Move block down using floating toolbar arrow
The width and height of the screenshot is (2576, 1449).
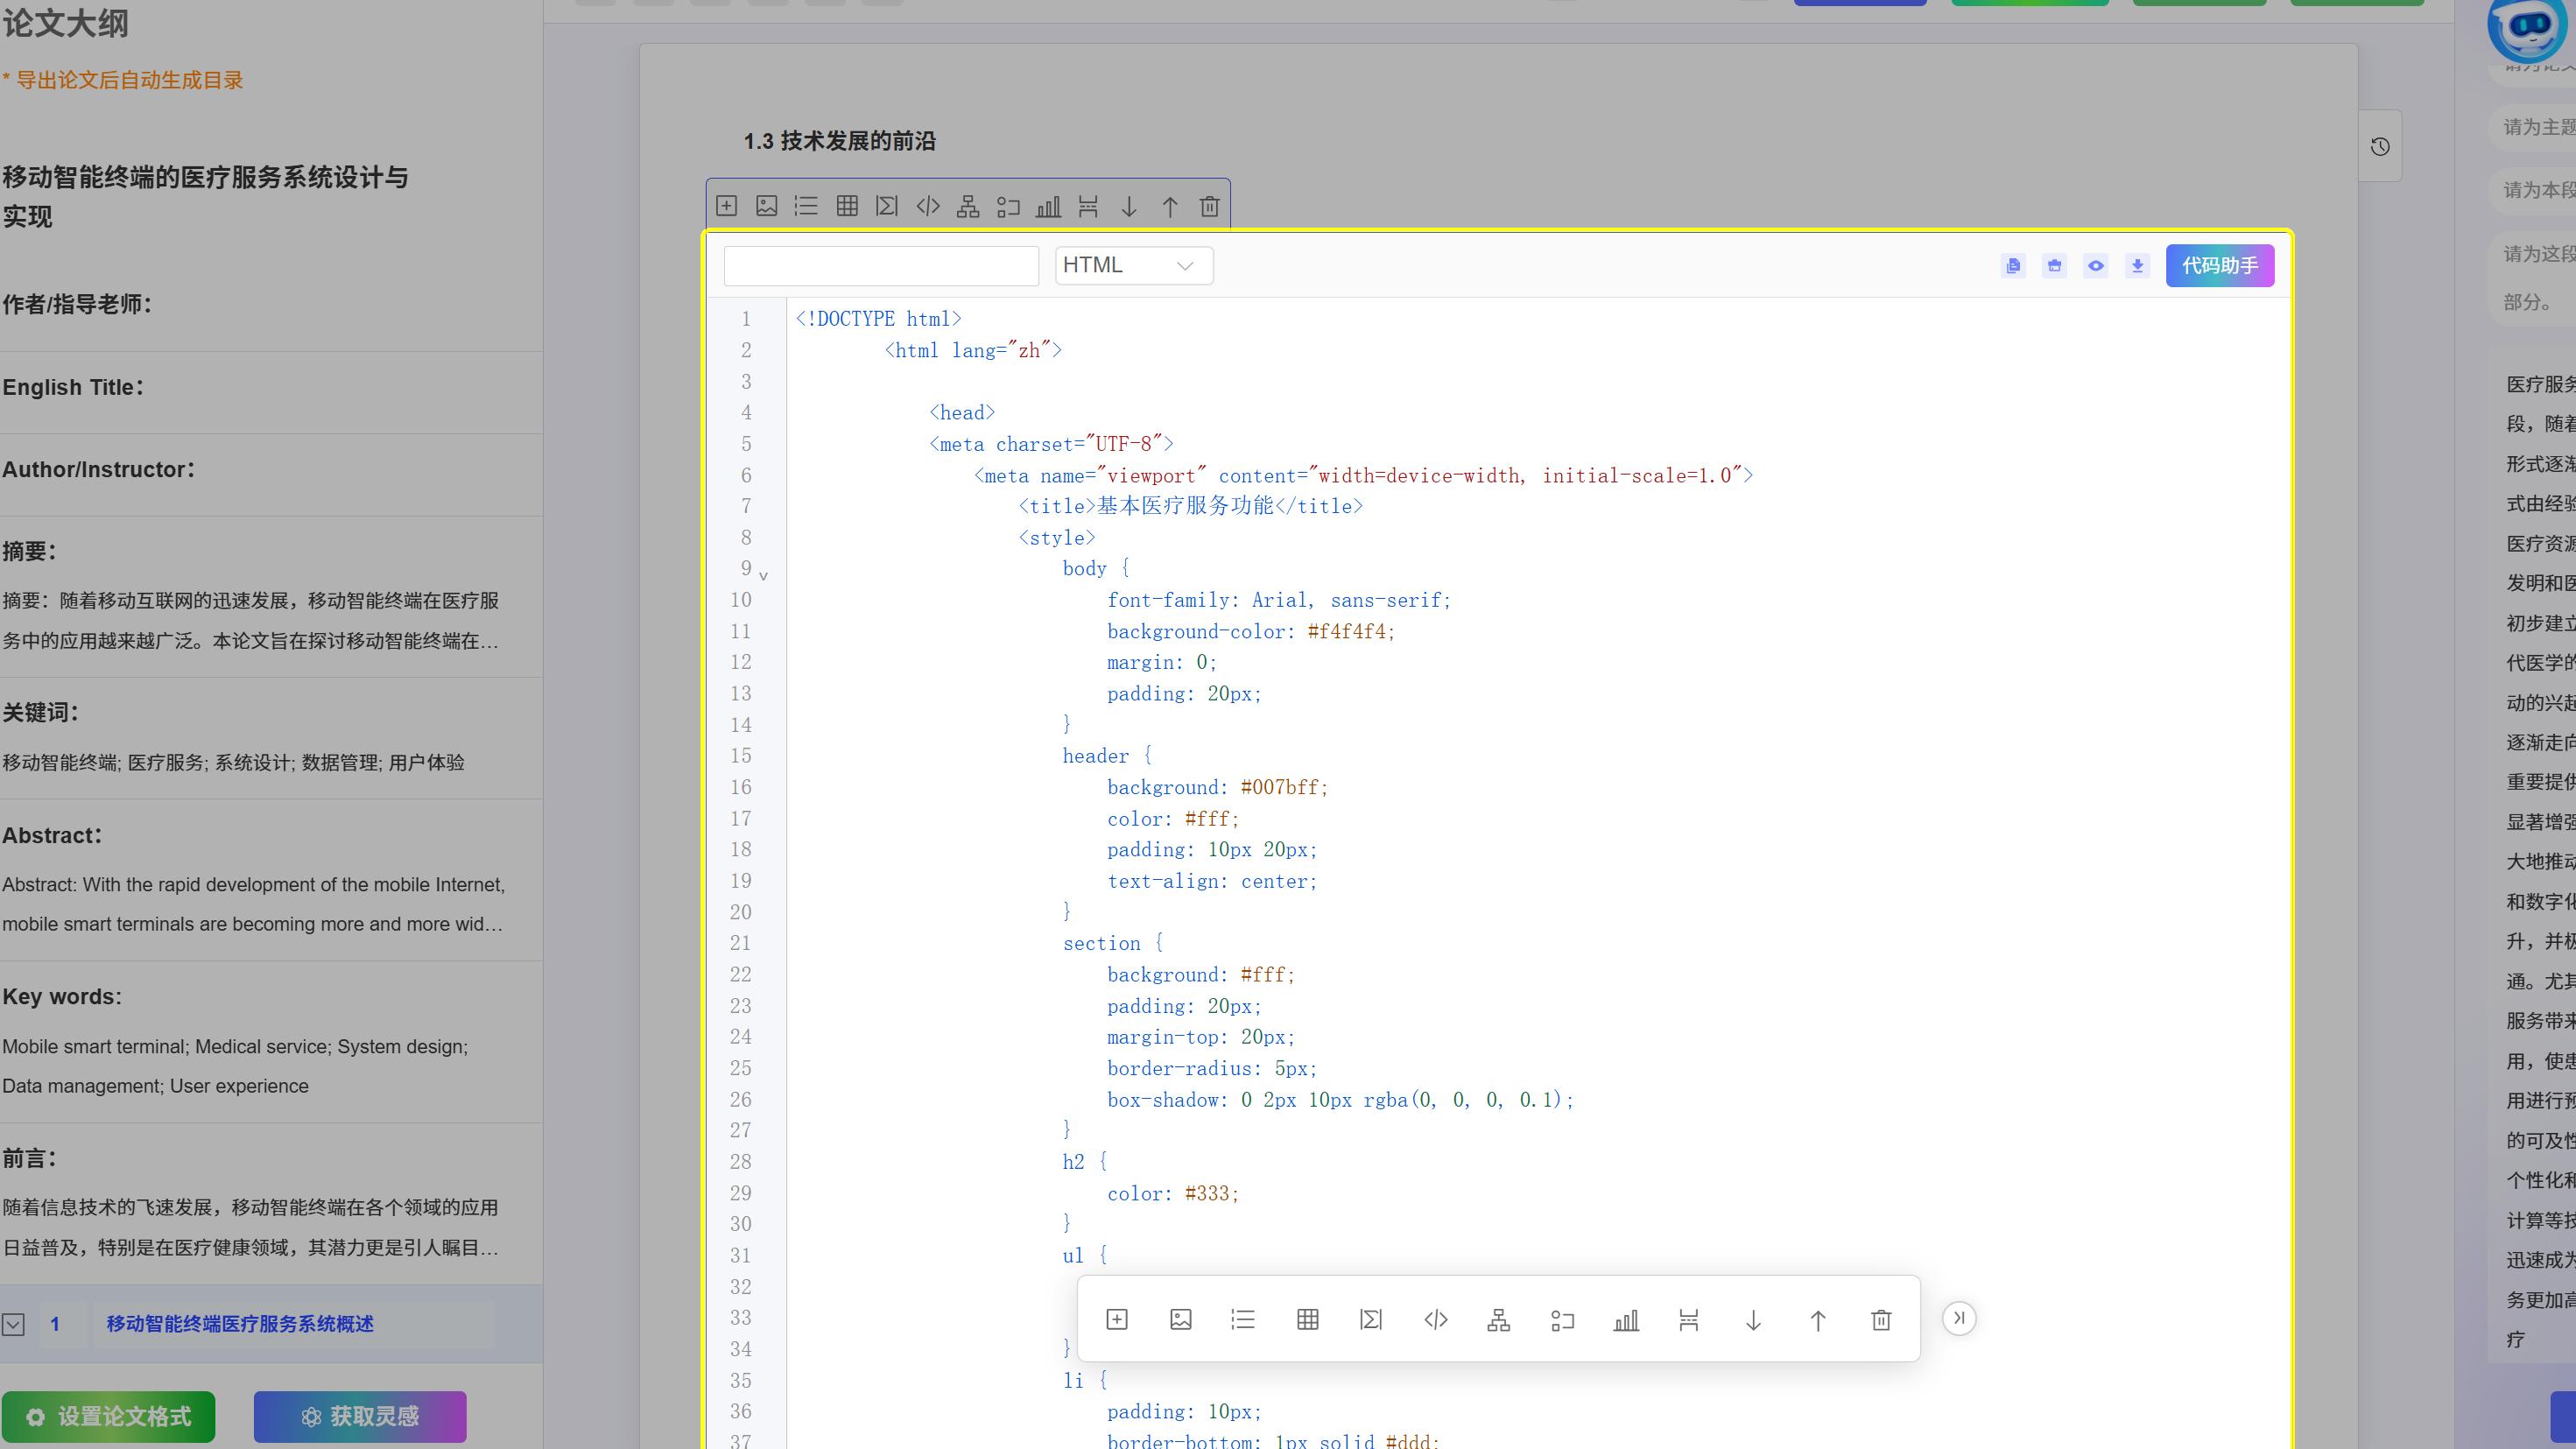pyautogui.click(x=1753, y=1320)
